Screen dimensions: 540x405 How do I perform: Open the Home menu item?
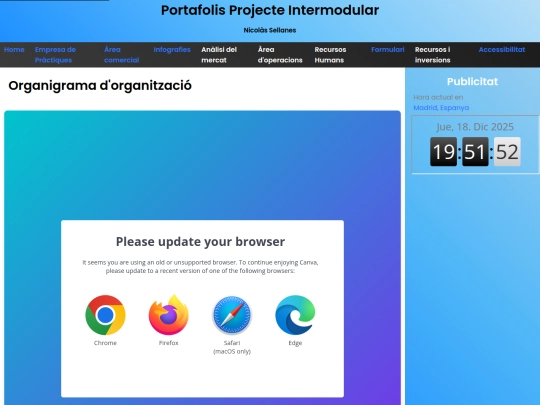(14, 50)
